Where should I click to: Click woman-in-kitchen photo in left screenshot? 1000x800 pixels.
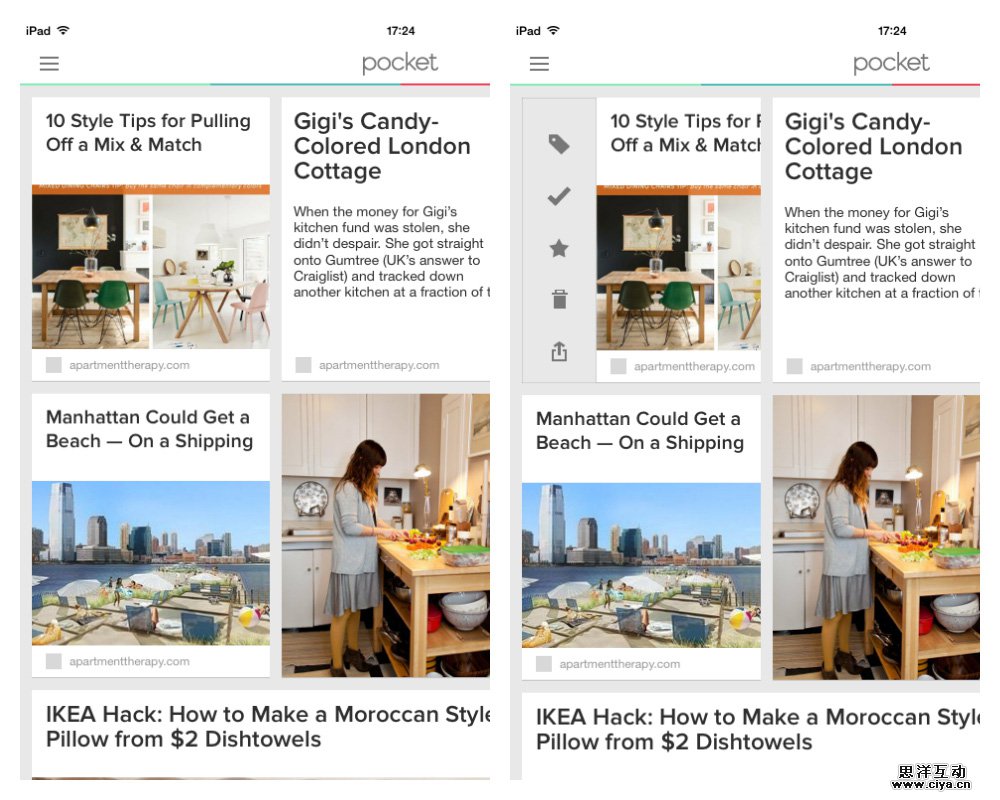point(386,535)
